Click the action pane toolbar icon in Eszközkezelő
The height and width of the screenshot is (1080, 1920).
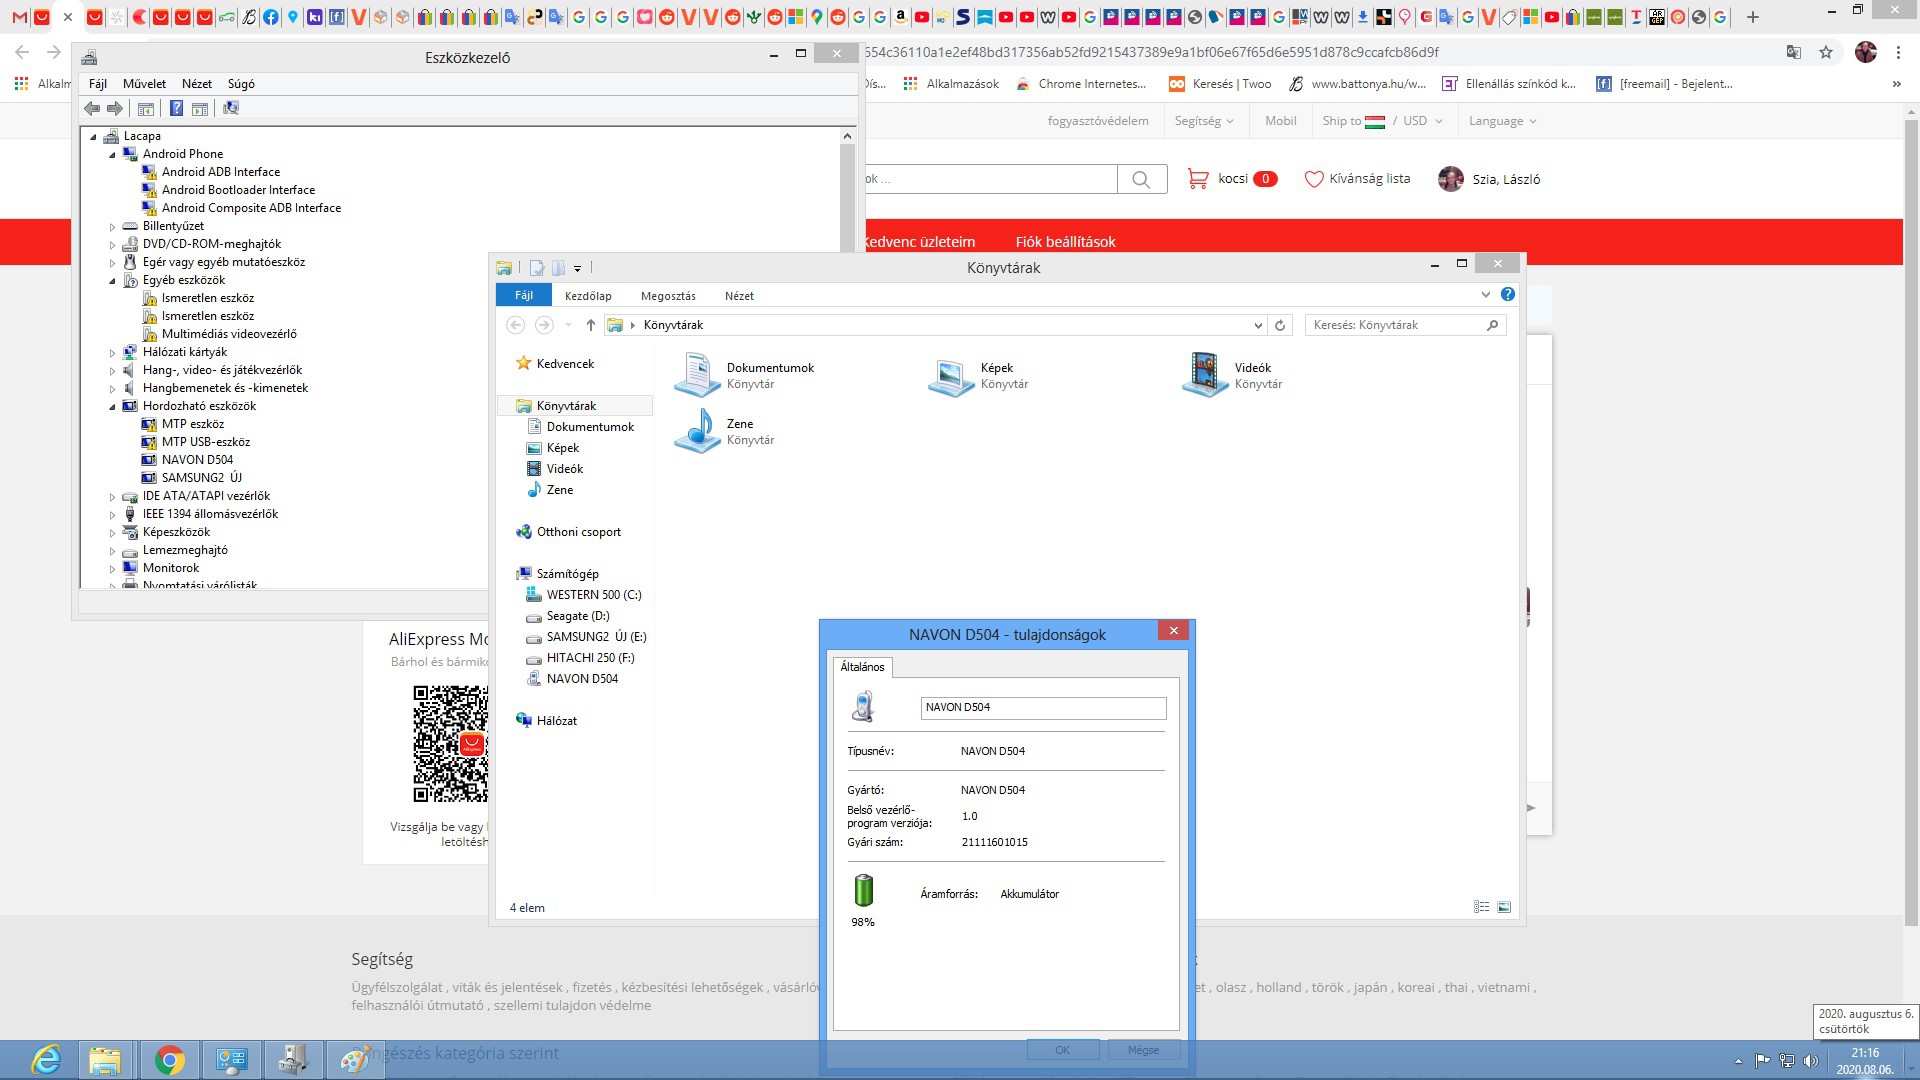pos(200,108)
